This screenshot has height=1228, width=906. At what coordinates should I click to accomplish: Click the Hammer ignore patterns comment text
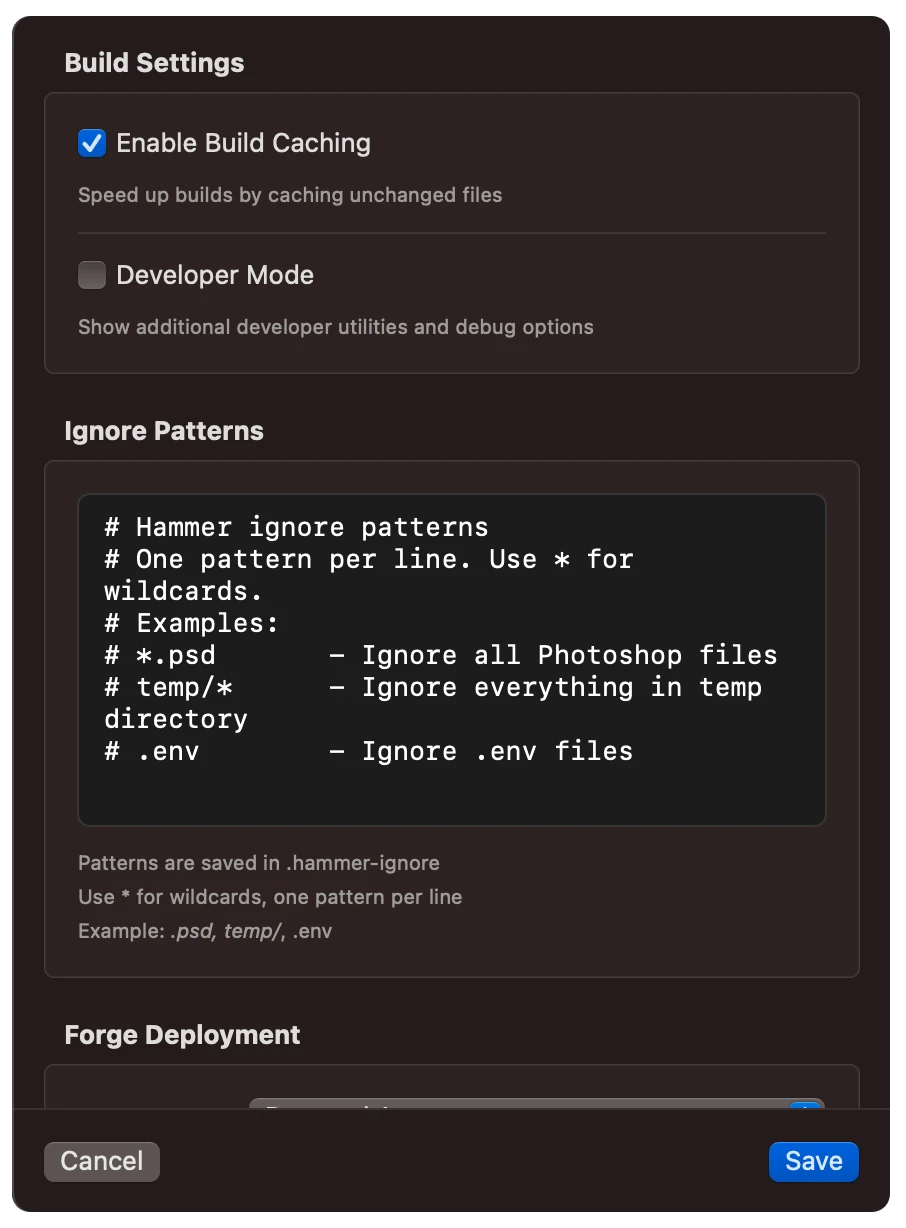click(x=295, y=527)
